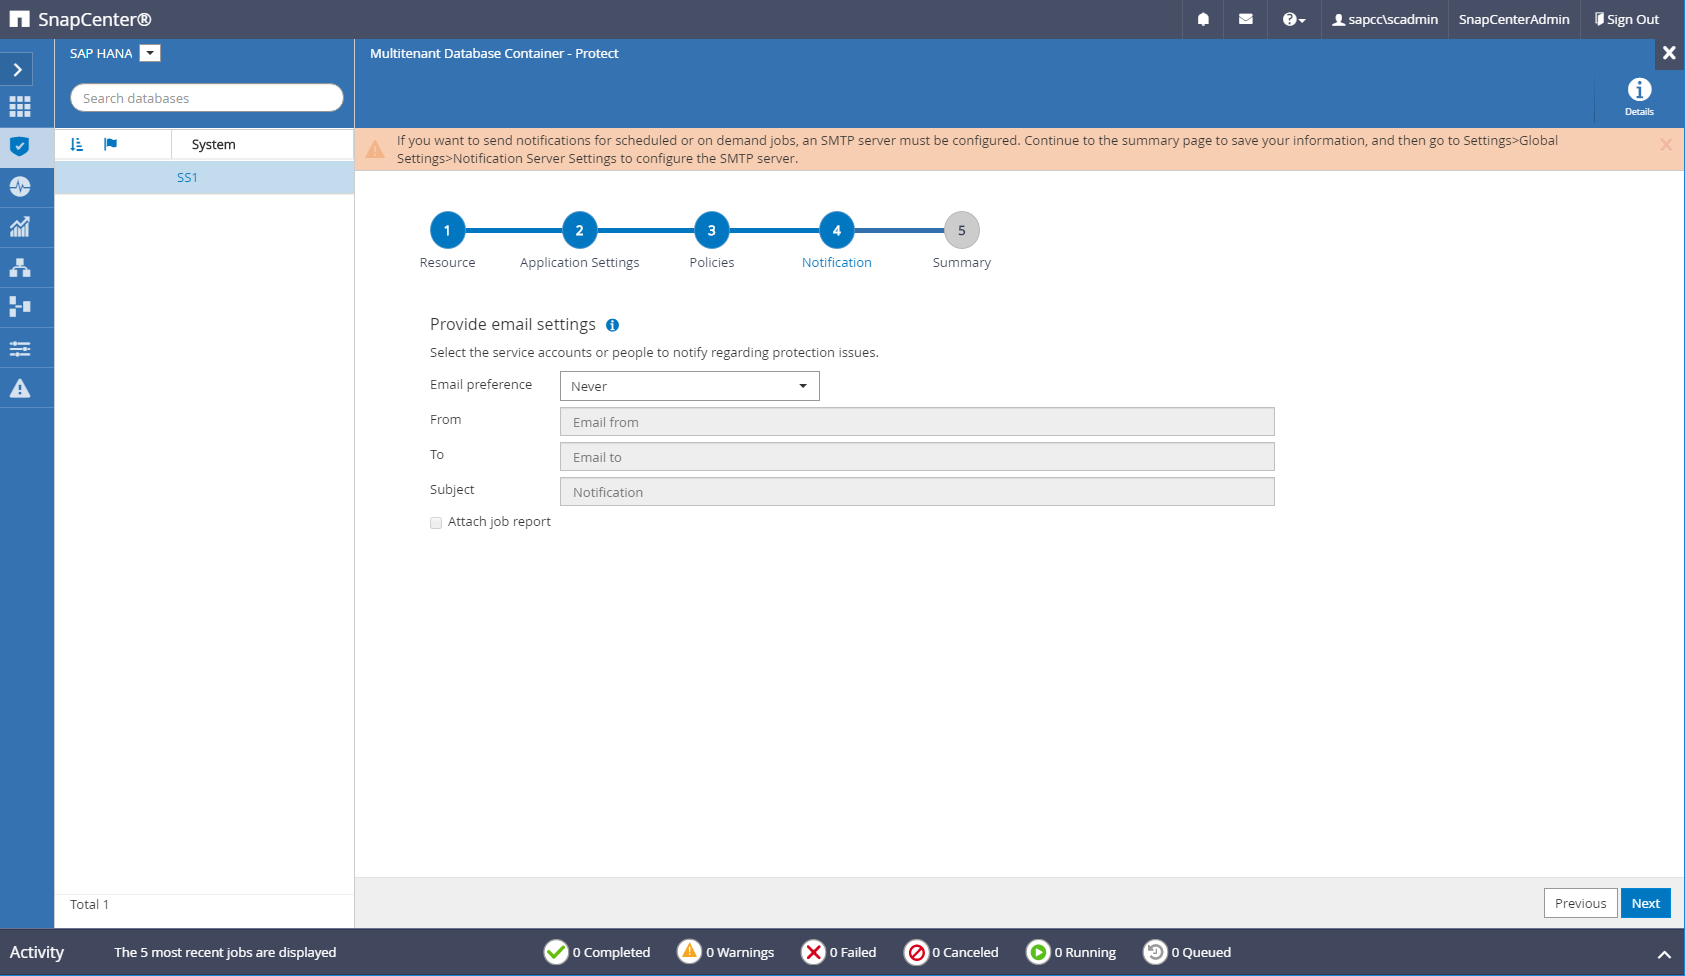Open the Alerts triangle icon
The width and height of the screenshot is (1685, 976).
coord(20,388)
